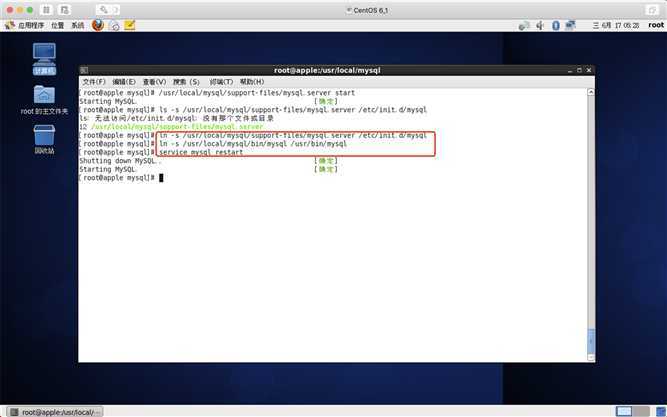
Task: Click the 'Shutting down MySQL.' output line
Action: (119, 161)
